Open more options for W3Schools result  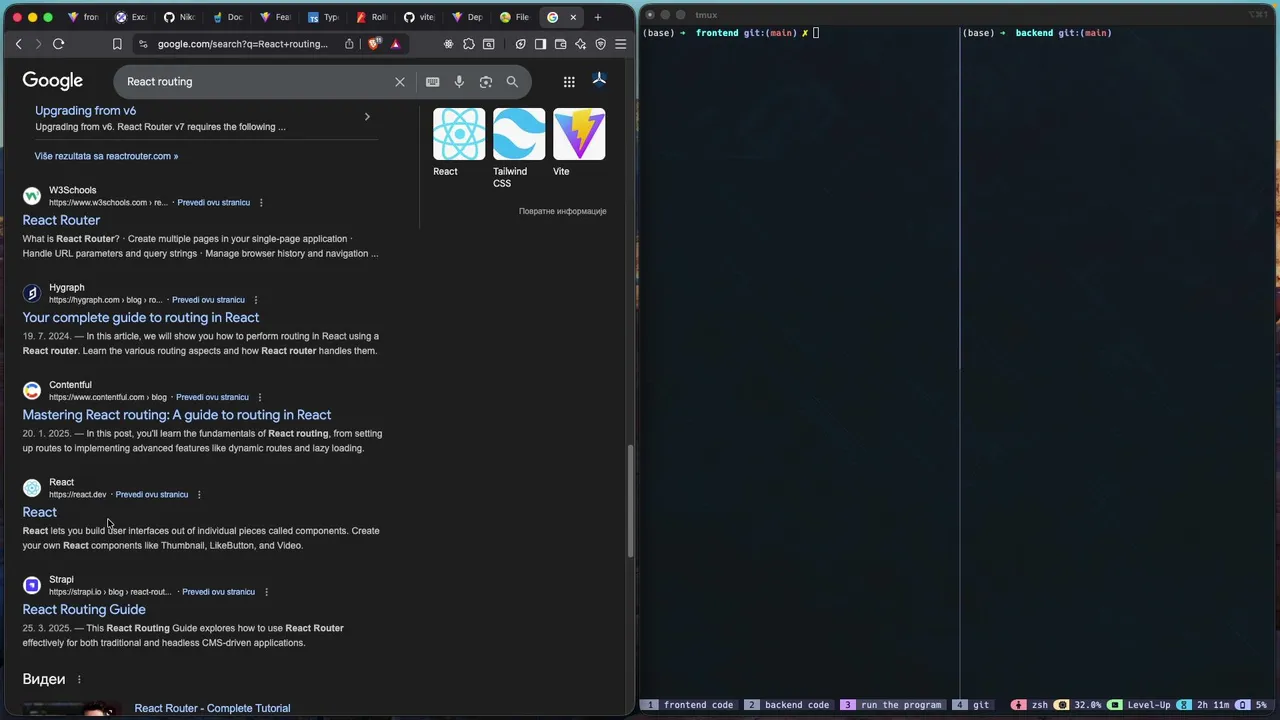point(261,203)
